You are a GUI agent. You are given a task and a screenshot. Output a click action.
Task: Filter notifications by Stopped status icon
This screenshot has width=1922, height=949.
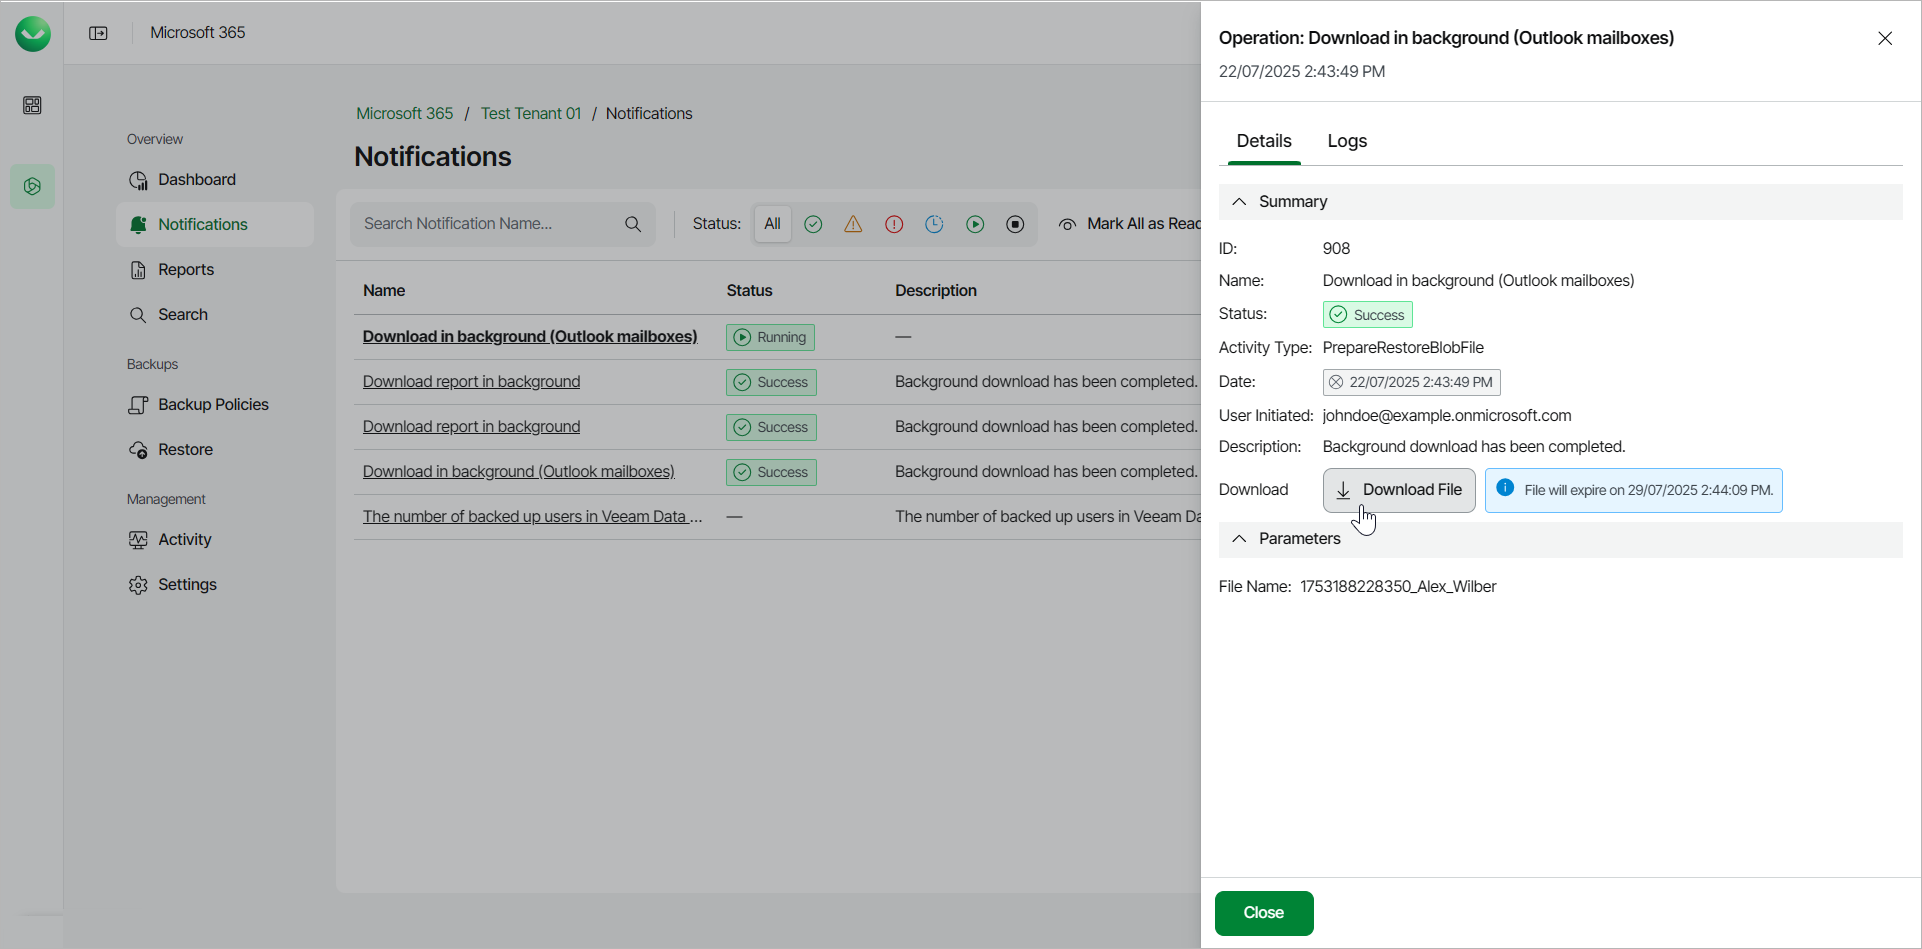[x=1015, y=224]
